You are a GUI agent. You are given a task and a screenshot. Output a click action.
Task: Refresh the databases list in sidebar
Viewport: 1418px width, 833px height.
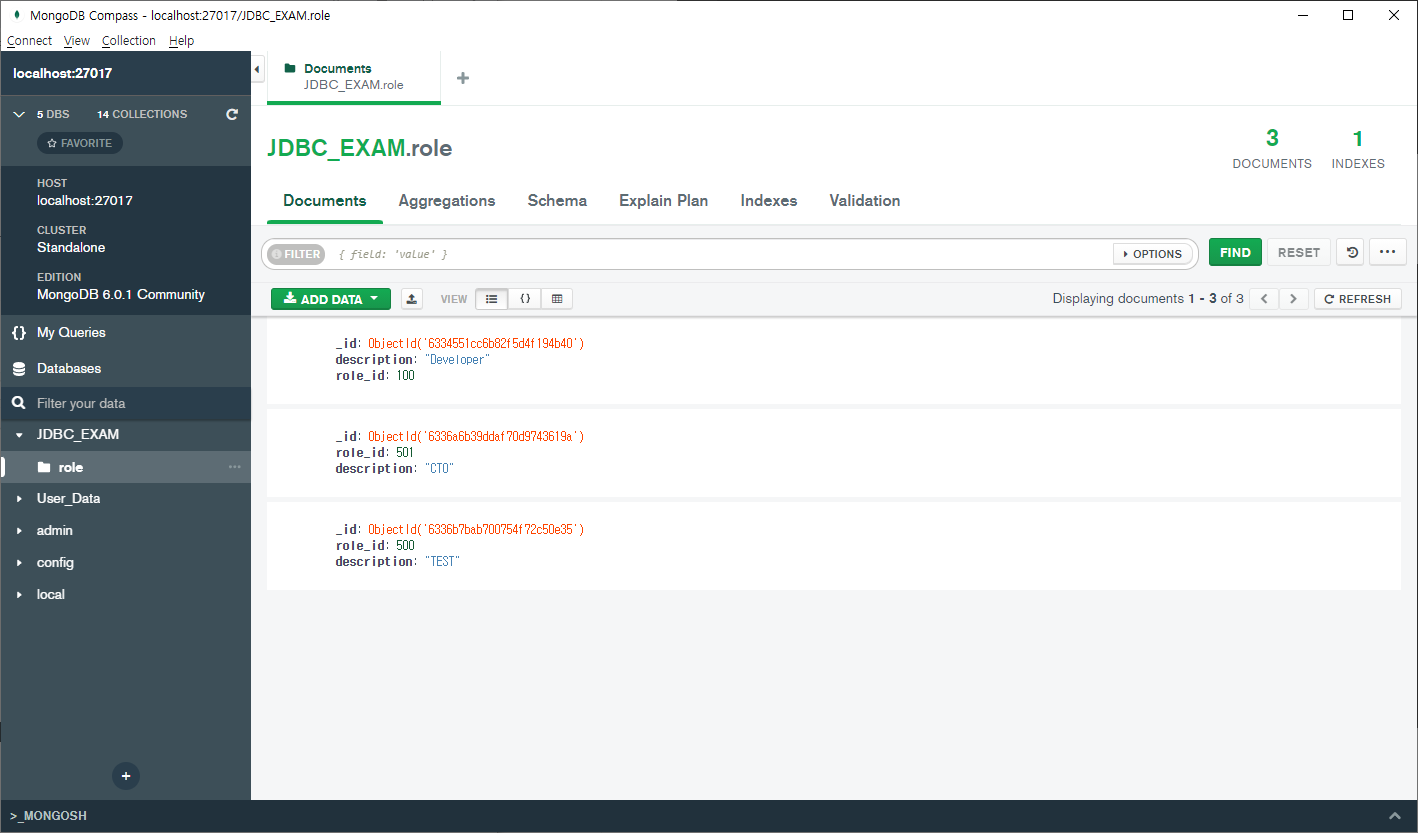[x=232, y=115]
